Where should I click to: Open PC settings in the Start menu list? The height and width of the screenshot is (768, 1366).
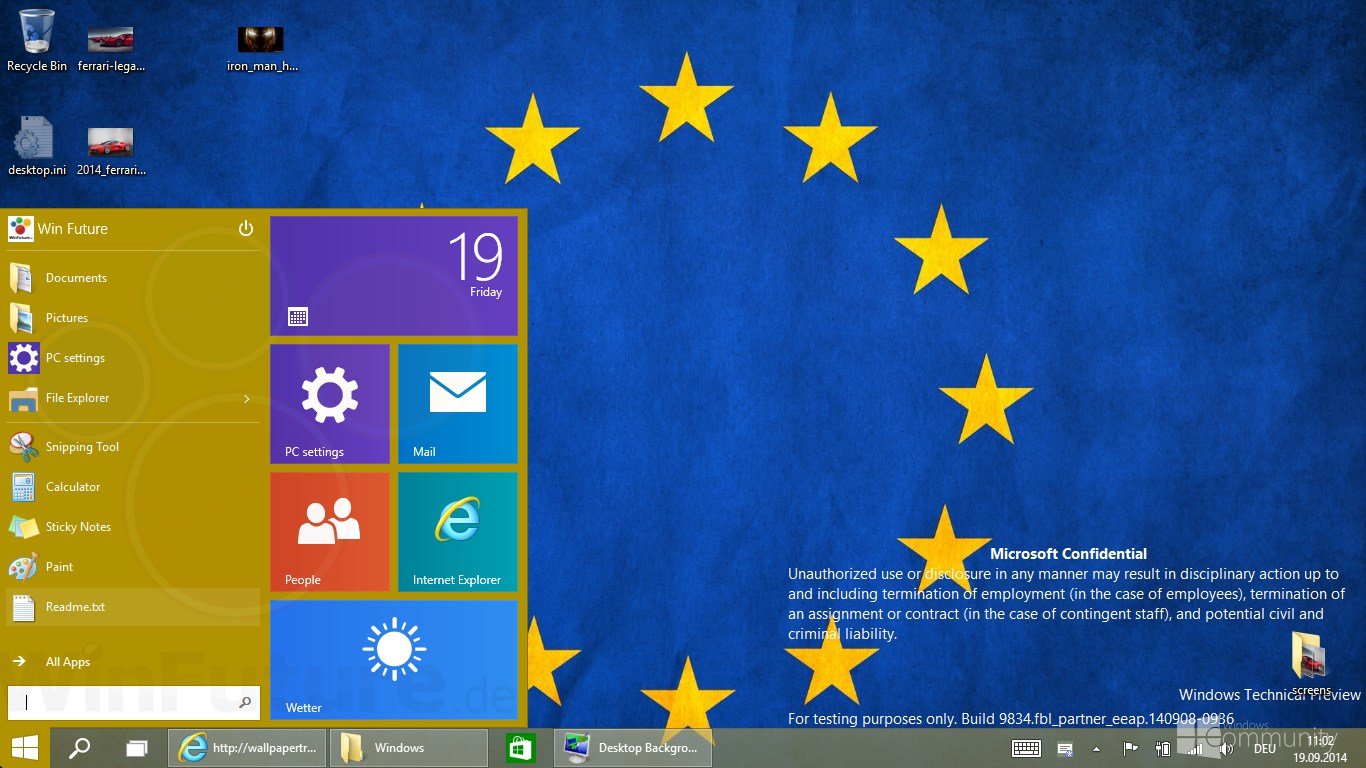133,358
